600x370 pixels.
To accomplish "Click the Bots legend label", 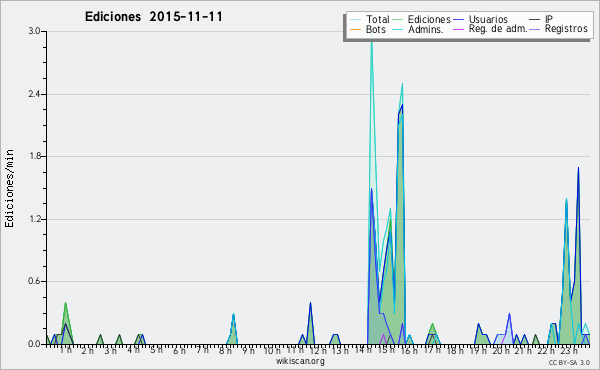I will point(376,29).
